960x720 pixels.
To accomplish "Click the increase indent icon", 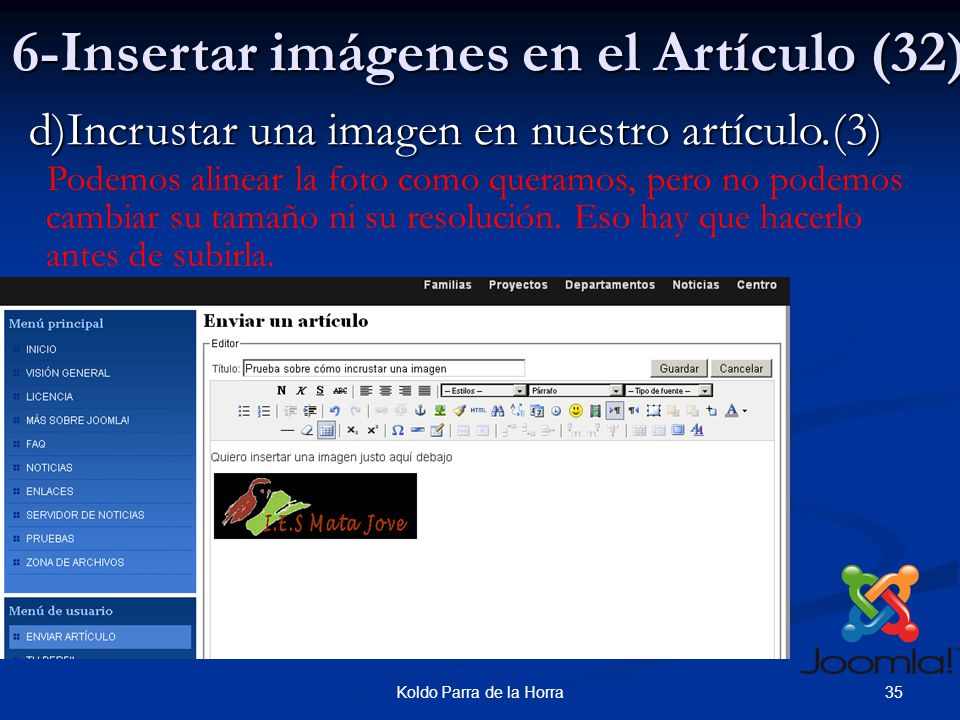I will [x=310, y=411].
